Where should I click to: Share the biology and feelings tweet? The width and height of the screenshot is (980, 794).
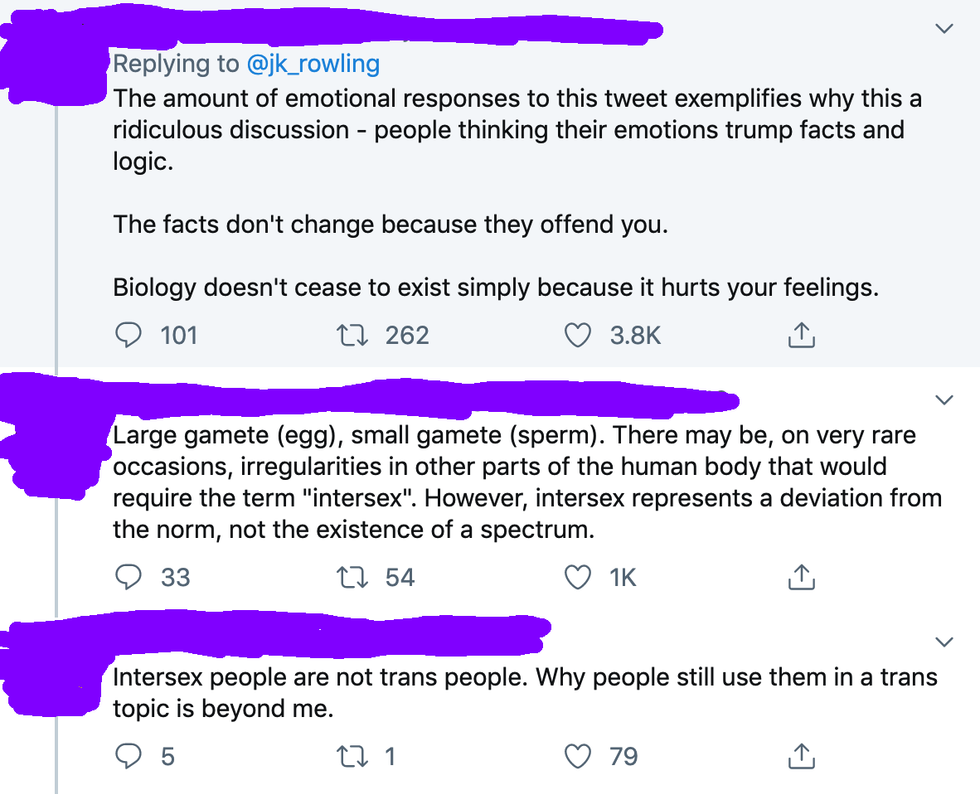point(801,336)
